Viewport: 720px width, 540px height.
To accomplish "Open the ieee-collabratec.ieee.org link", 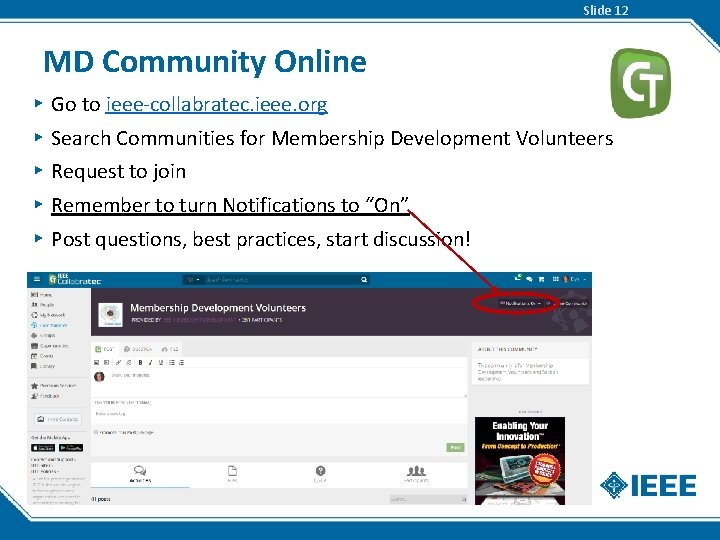I will point(216,104).
